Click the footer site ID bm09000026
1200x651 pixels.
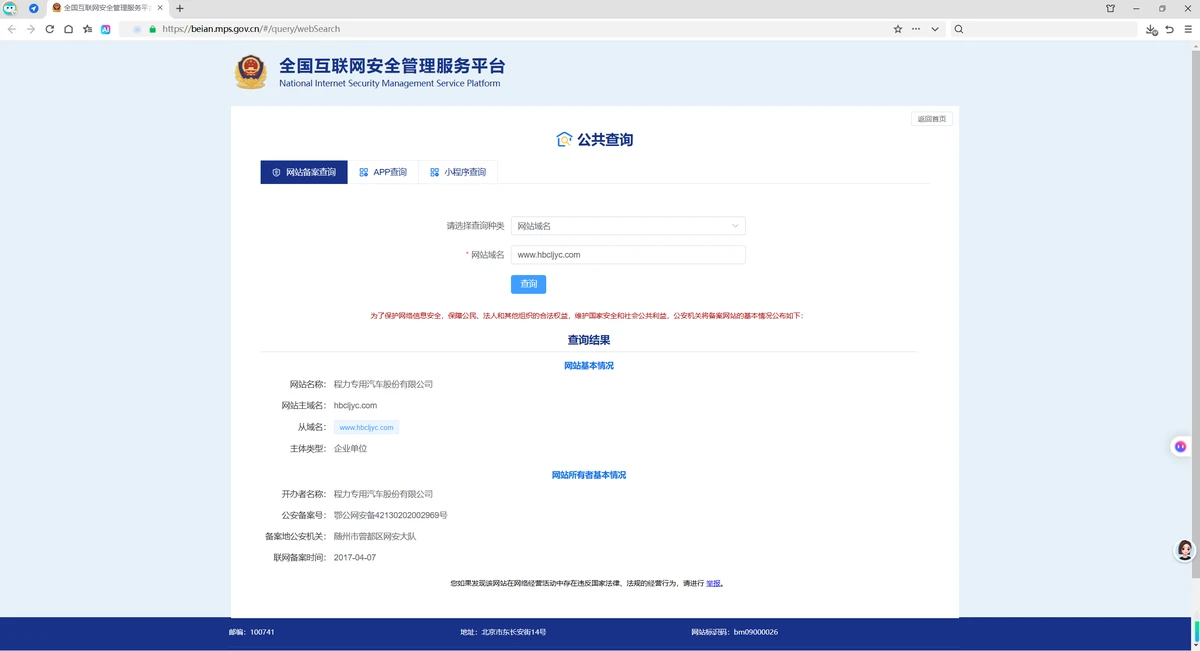(x=756, y=632)
